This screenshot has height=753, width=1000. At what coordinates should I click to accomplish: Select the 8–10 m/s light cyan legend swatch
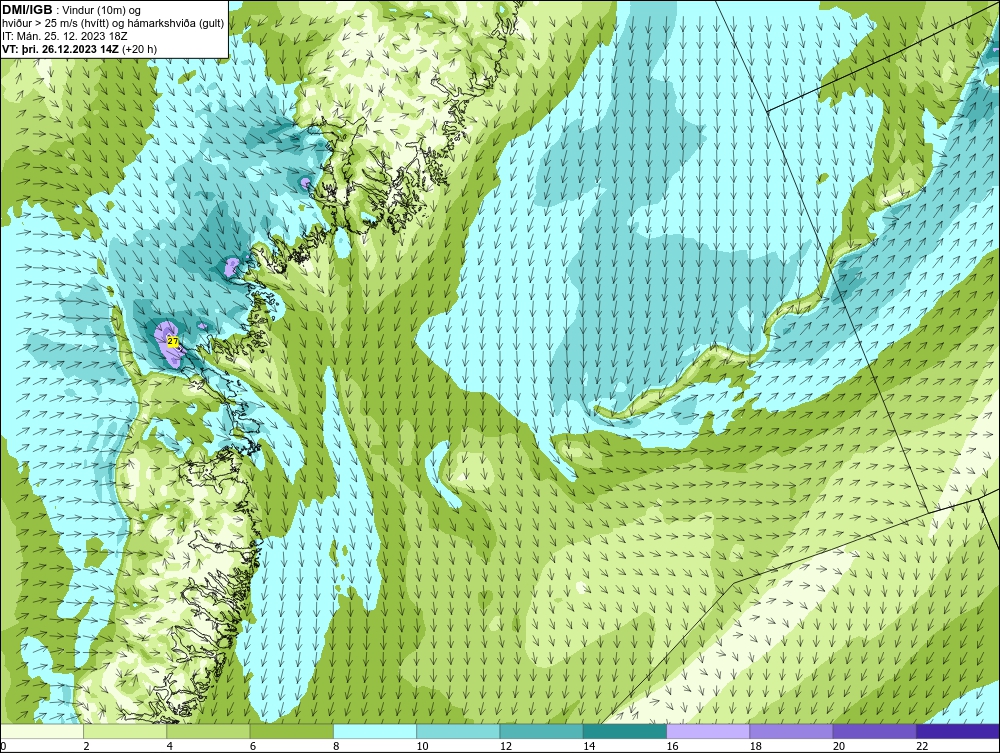(x=374, y=731)
